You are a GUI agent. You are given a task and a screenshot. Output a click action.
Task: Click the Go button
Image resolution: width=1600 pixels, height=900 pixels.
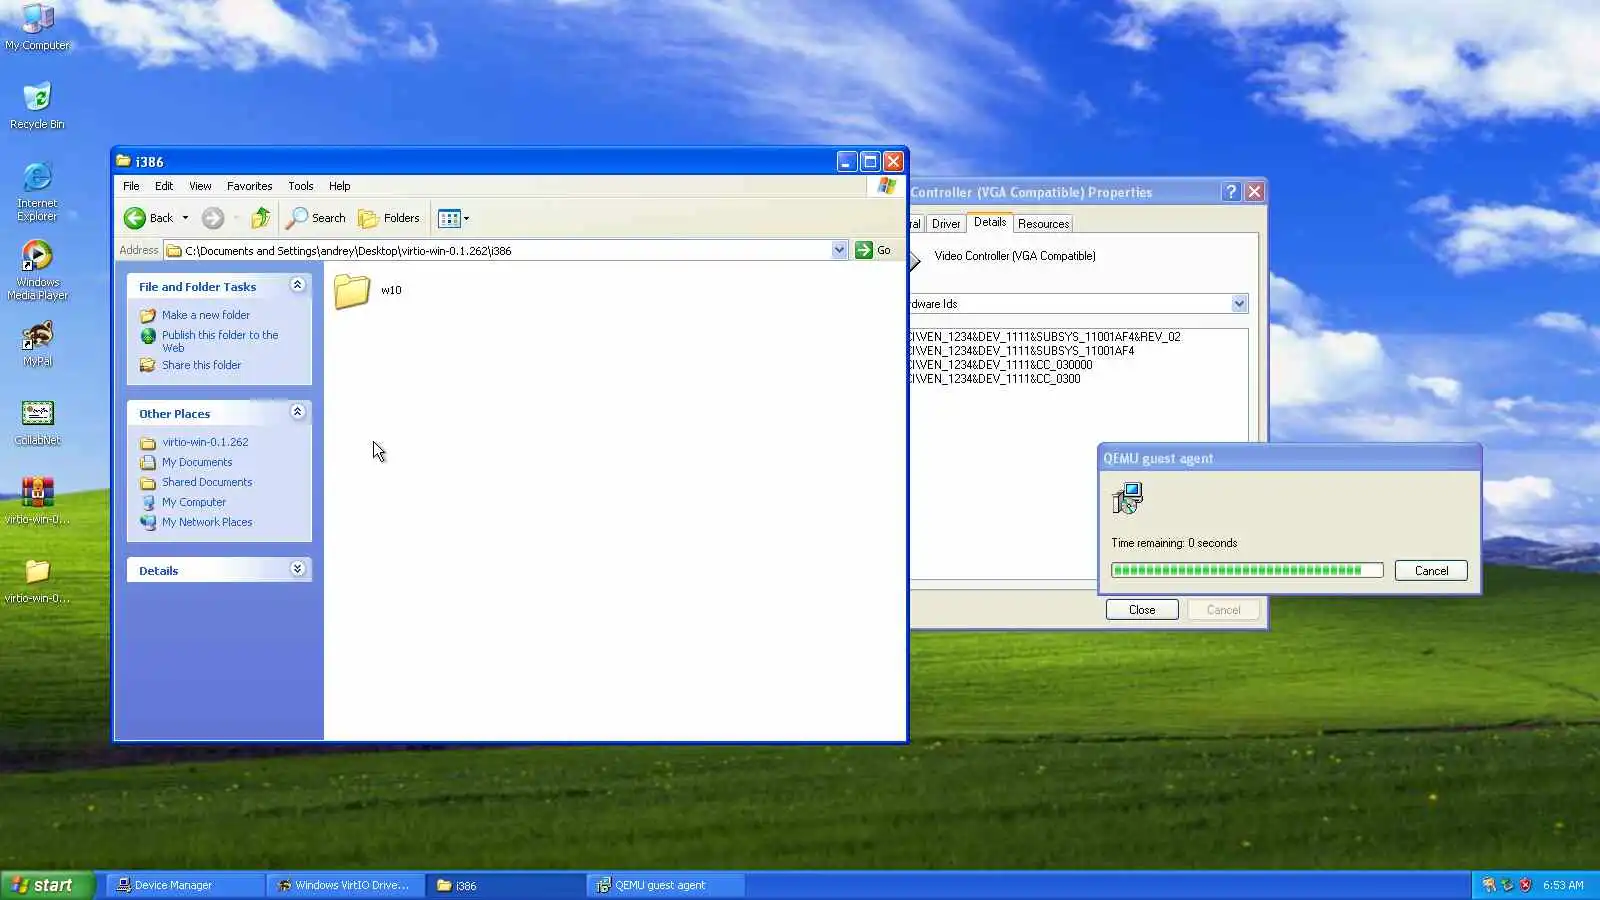873,250
